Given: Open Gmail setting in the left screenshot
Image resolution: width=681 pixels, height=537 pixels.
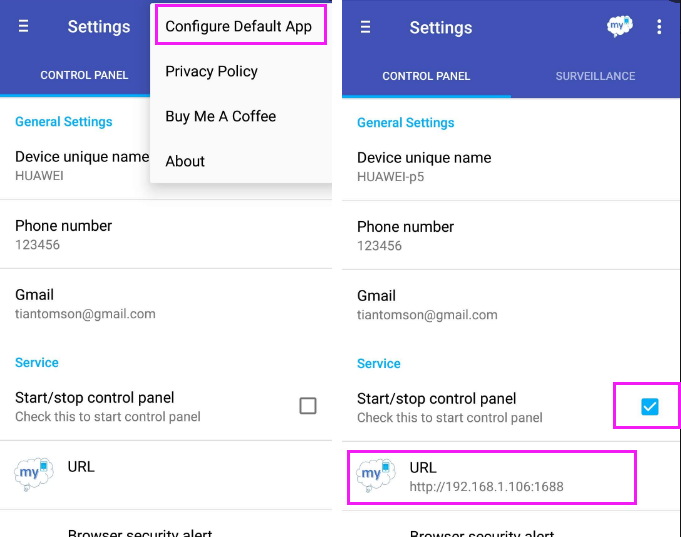Looking at the screenshot, I should 85,303.
